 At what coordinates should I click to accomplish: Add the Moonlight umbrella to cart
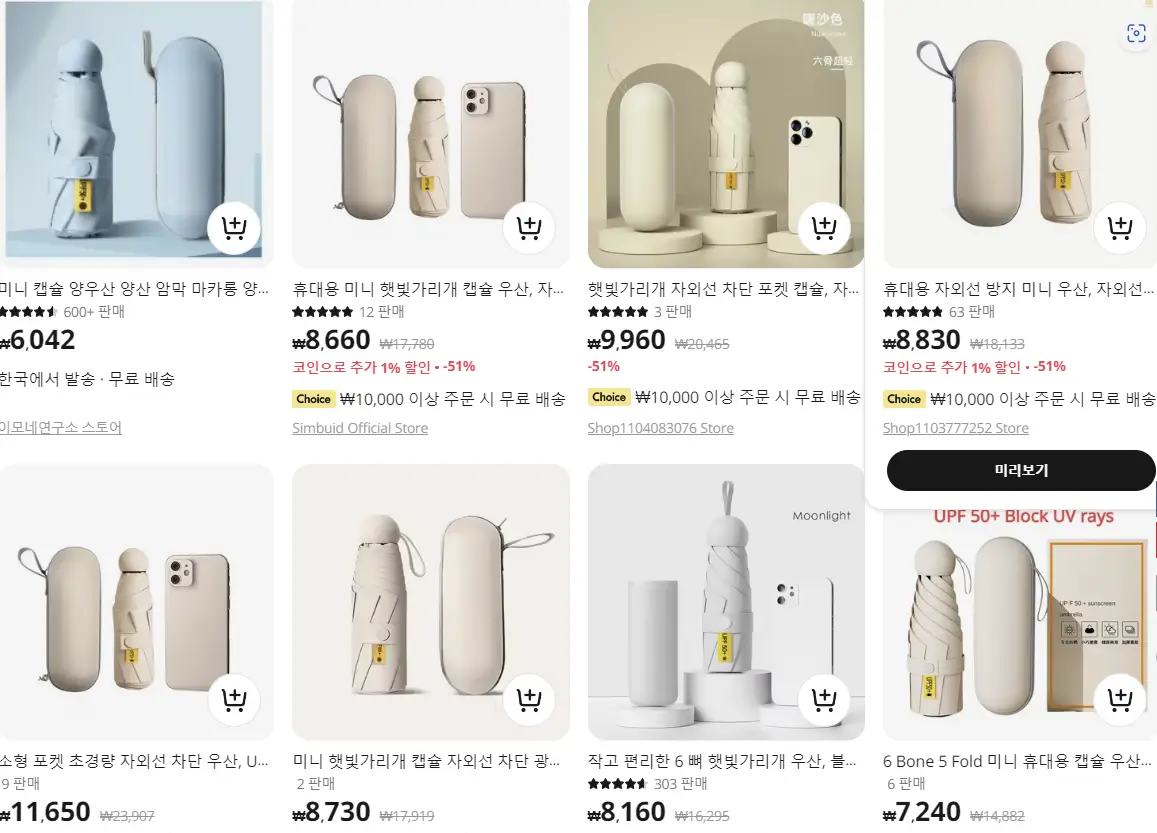click(824, 700)
